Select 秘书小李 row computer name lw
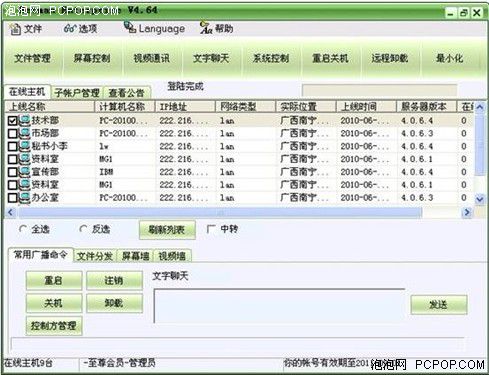Screen dimensions: 489x375 coord(104,146)
